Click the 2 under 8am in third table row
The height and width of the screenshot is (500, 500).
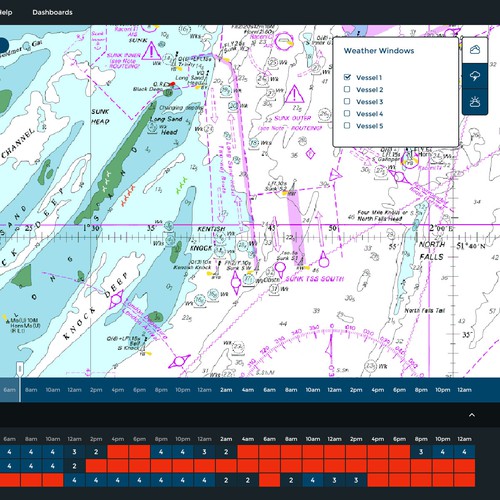(291, 480)
